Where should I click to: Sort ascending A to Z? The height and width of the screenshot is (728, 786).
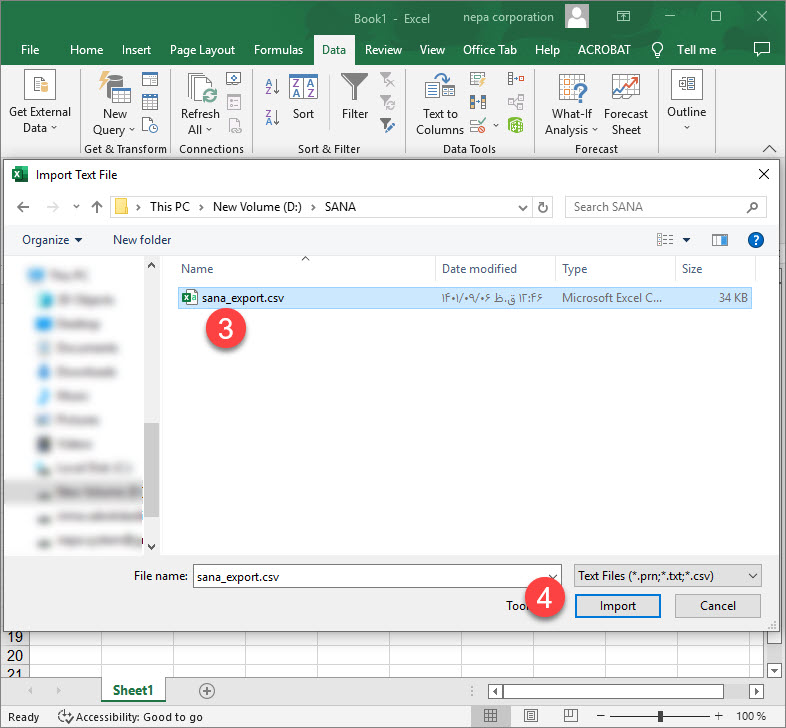coord(272,87)
